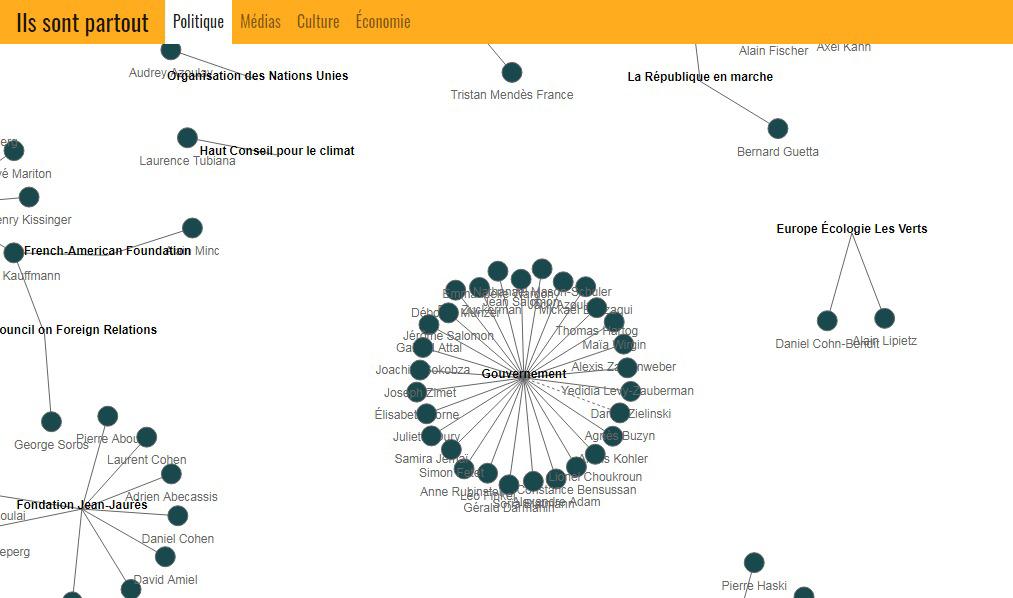Image resolution: width=1013 pixels, height=598 pixels.
Task: Select the 'Europe Écologie Les Verts' label
Action: (851, 229)
